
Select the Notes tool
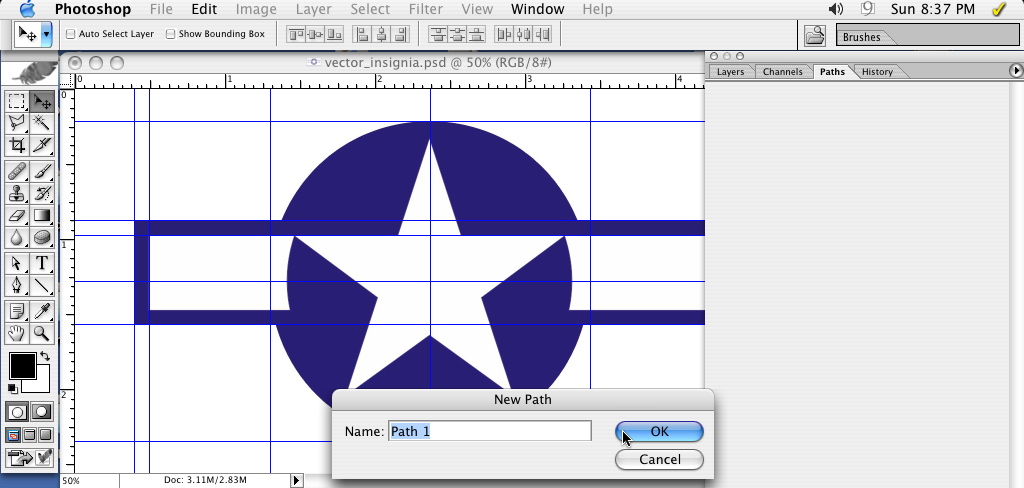point(16,312)
